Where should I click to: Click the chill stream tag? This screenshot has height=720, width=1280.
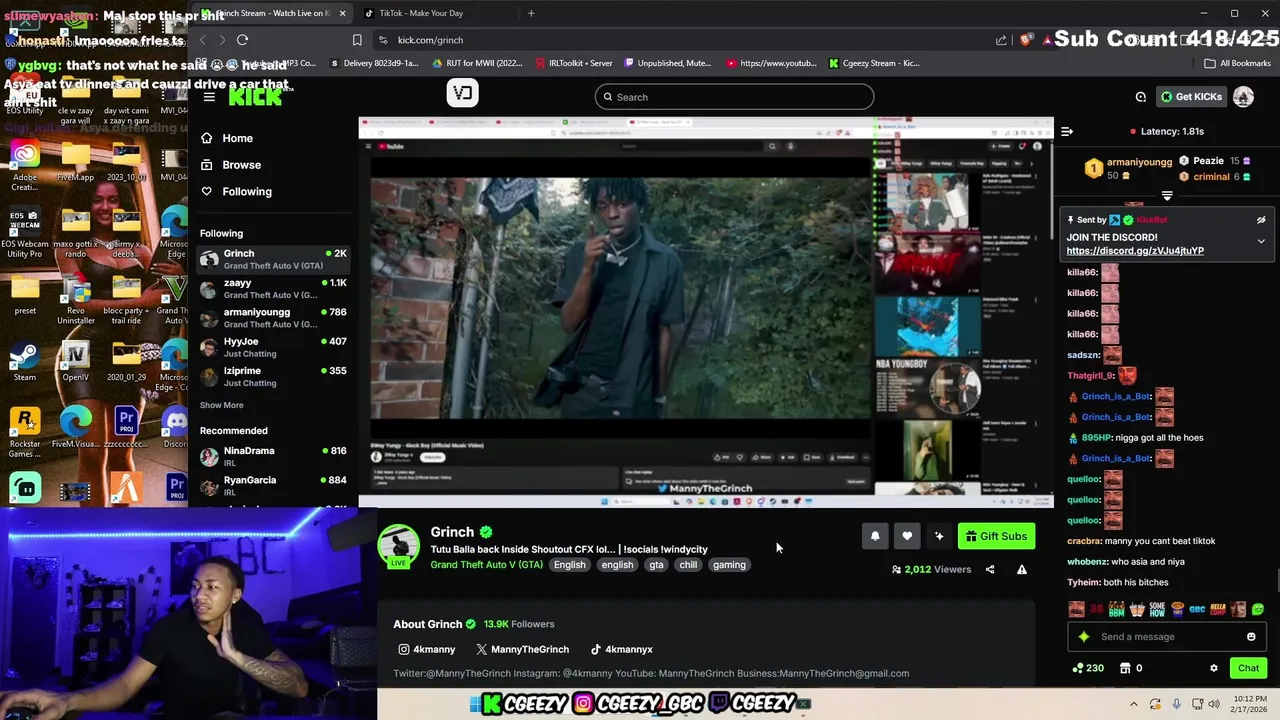(688, 565)
